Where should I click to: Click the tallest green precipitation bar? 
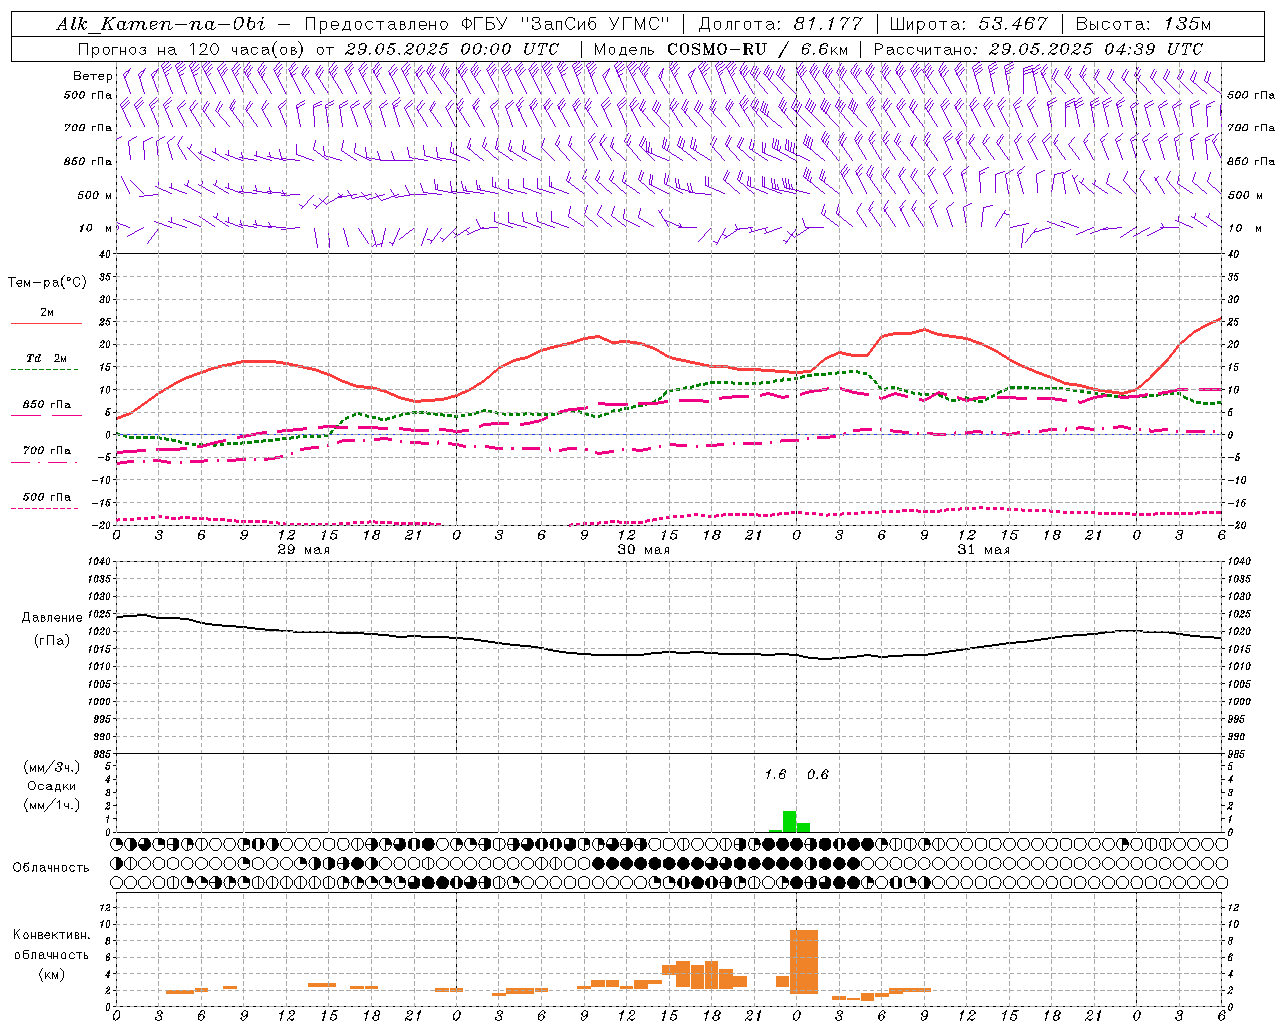coord(789,821)
